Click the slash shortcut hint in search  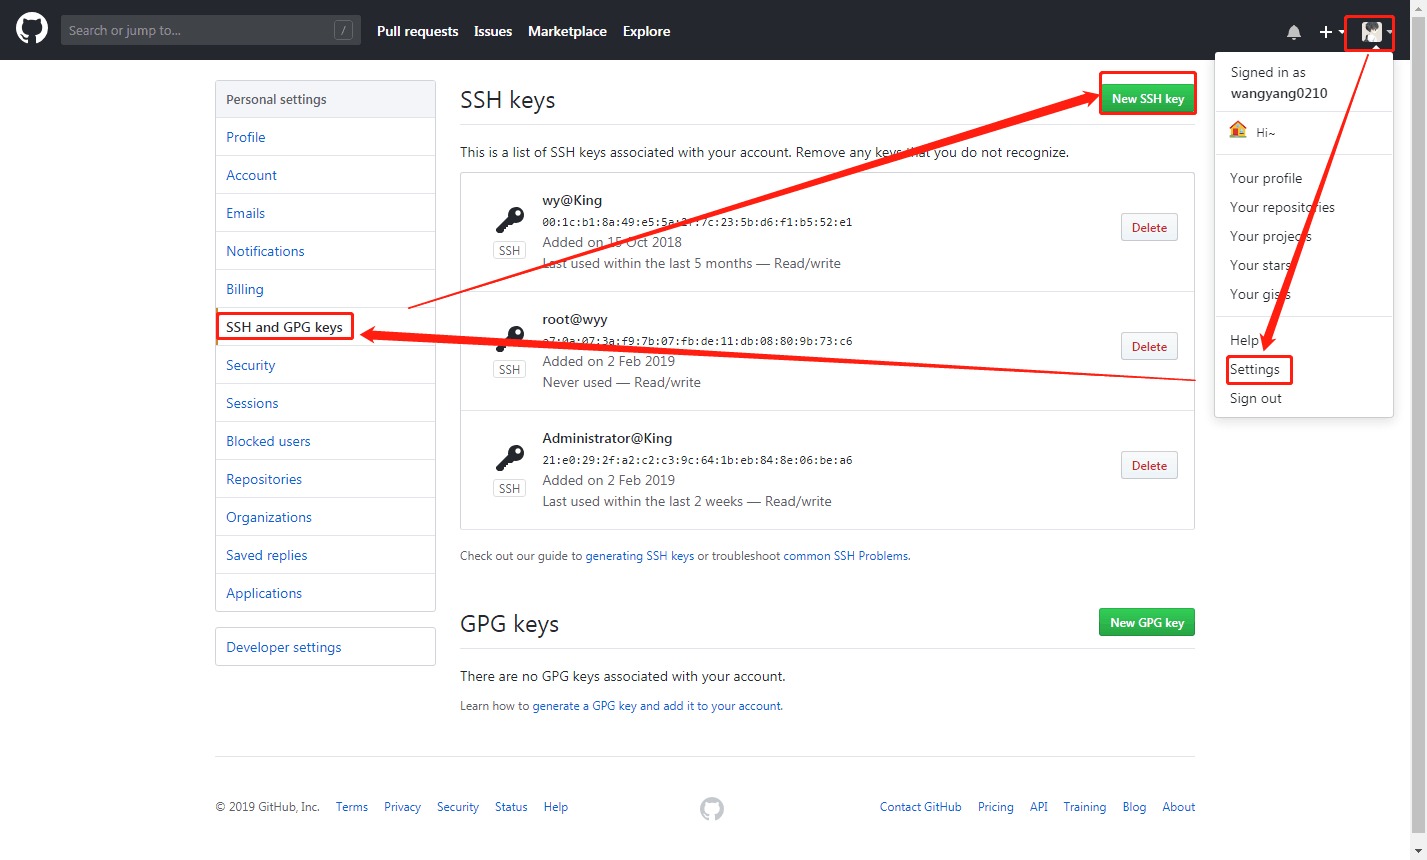(x=343, y=30)
